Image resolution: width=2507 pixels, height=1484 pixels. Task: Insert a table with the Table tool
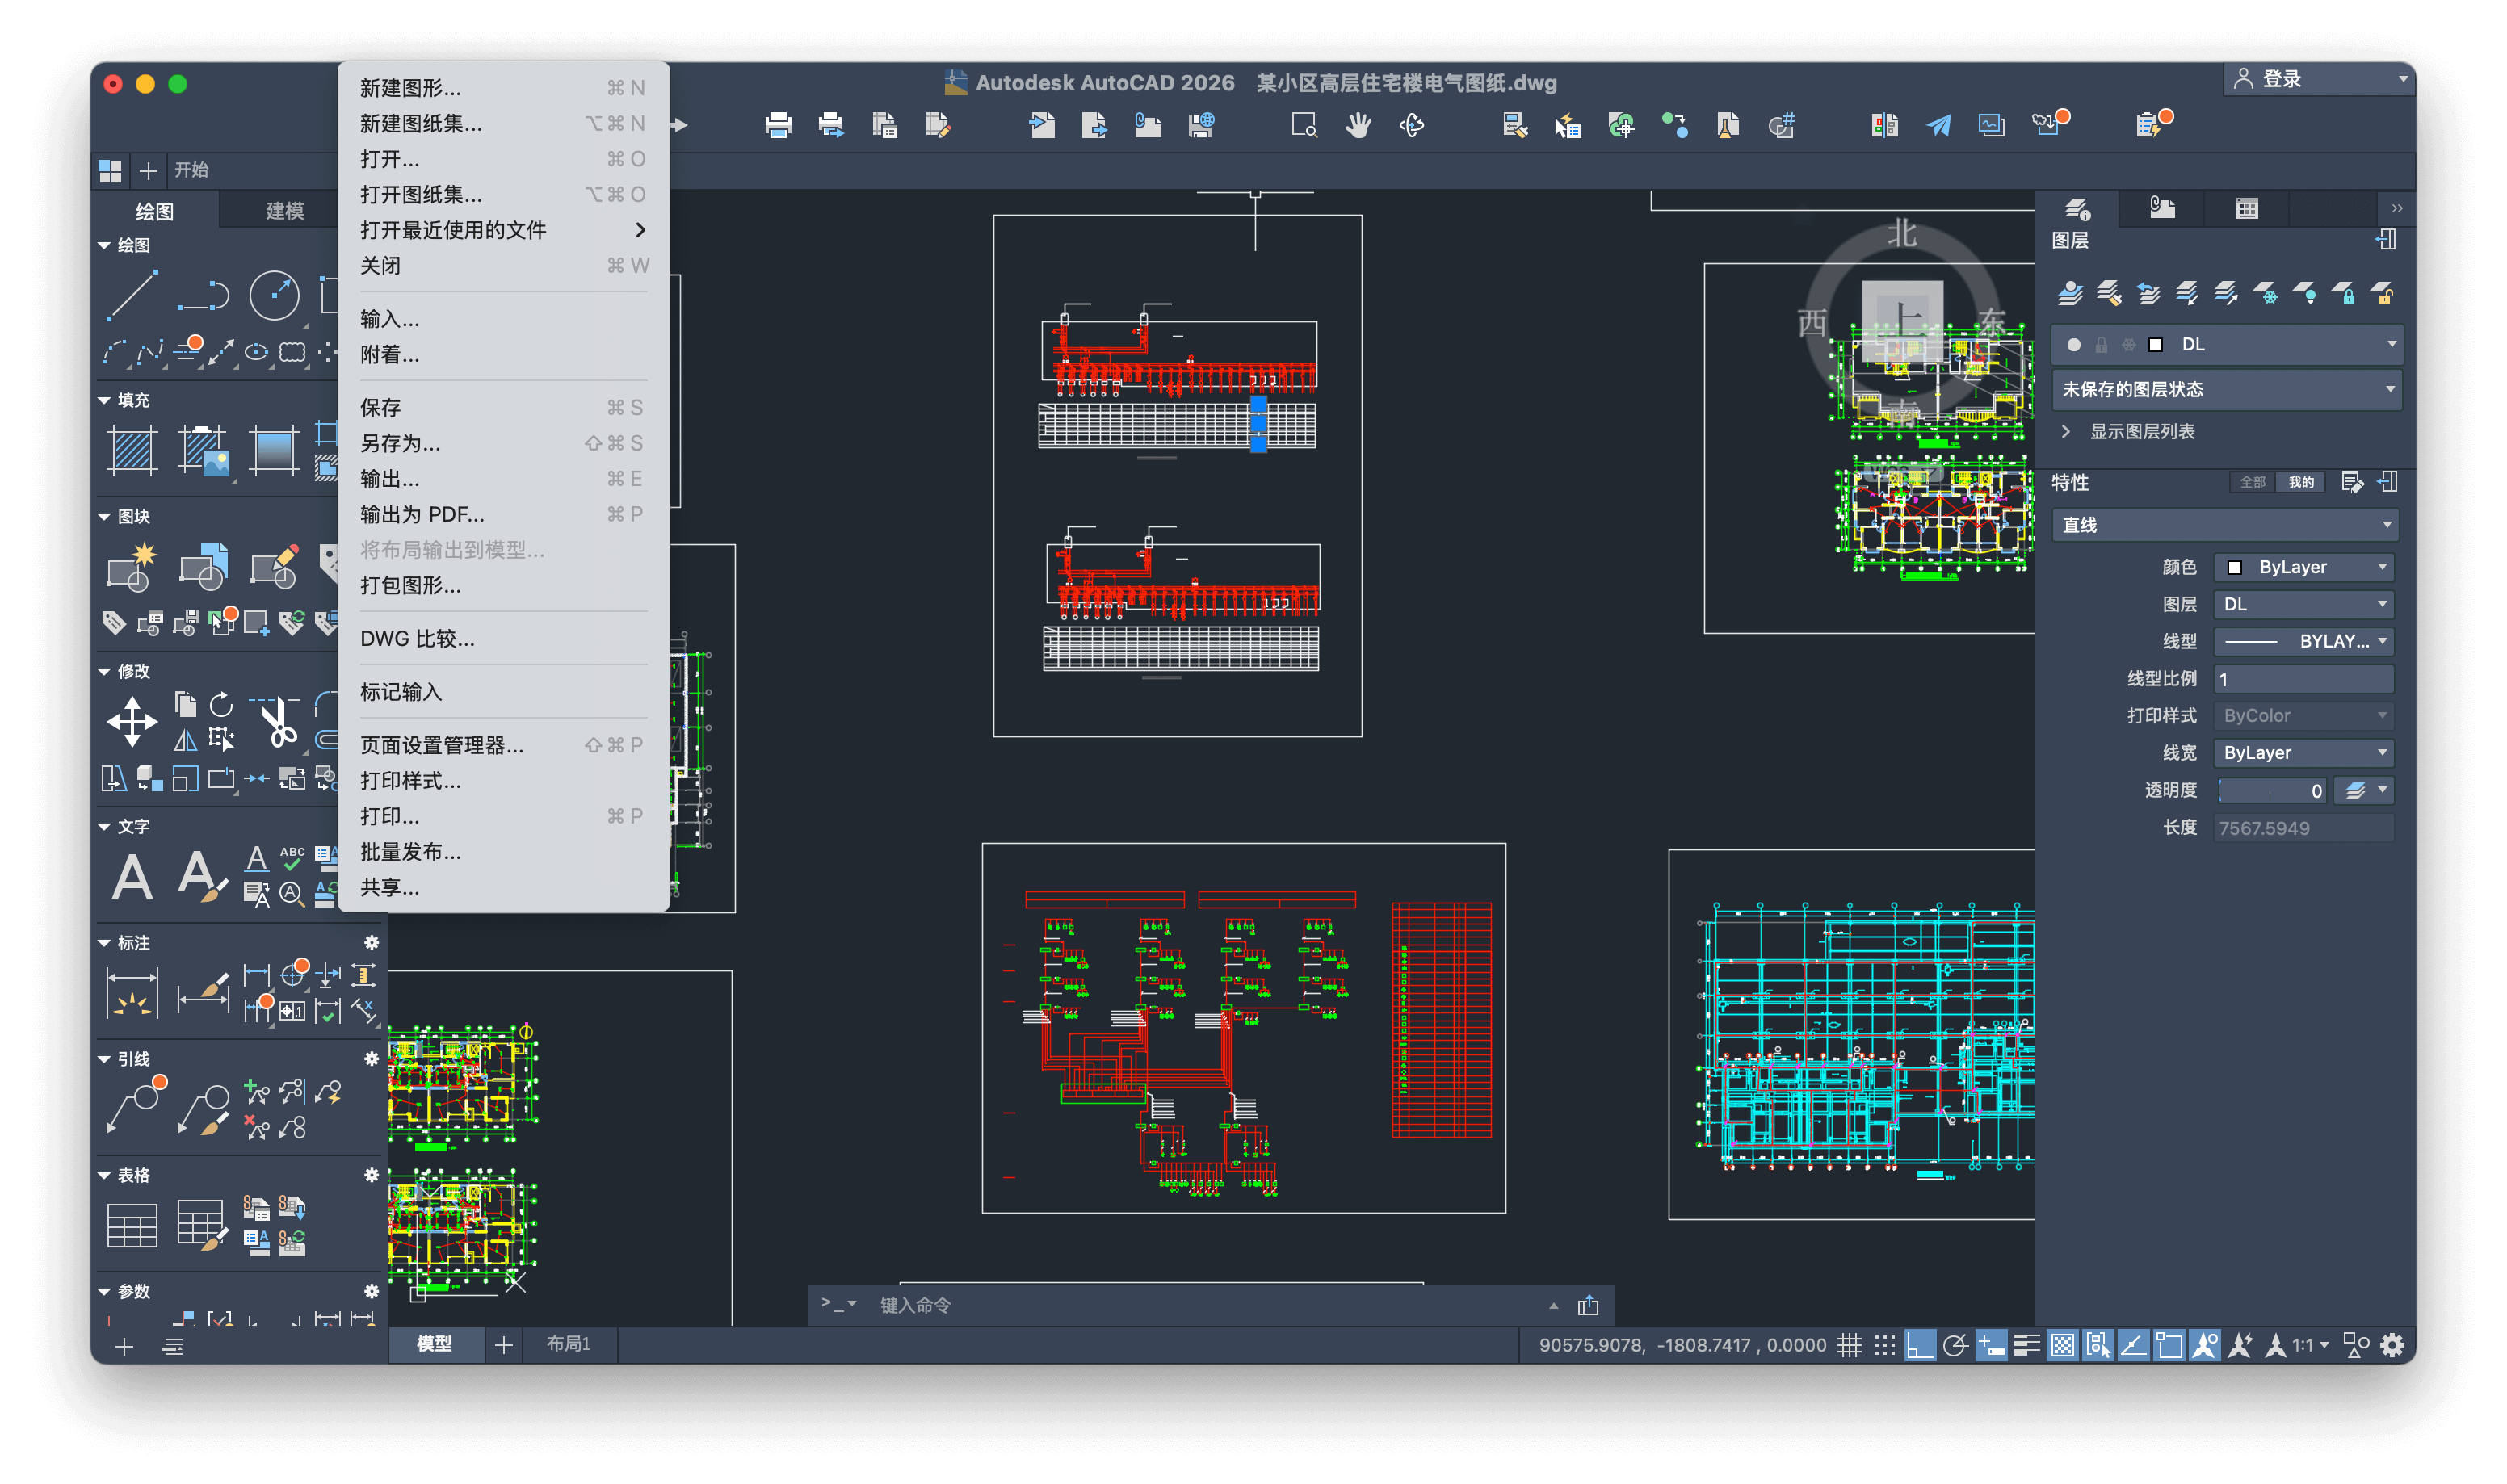[x=132, y=1225]
